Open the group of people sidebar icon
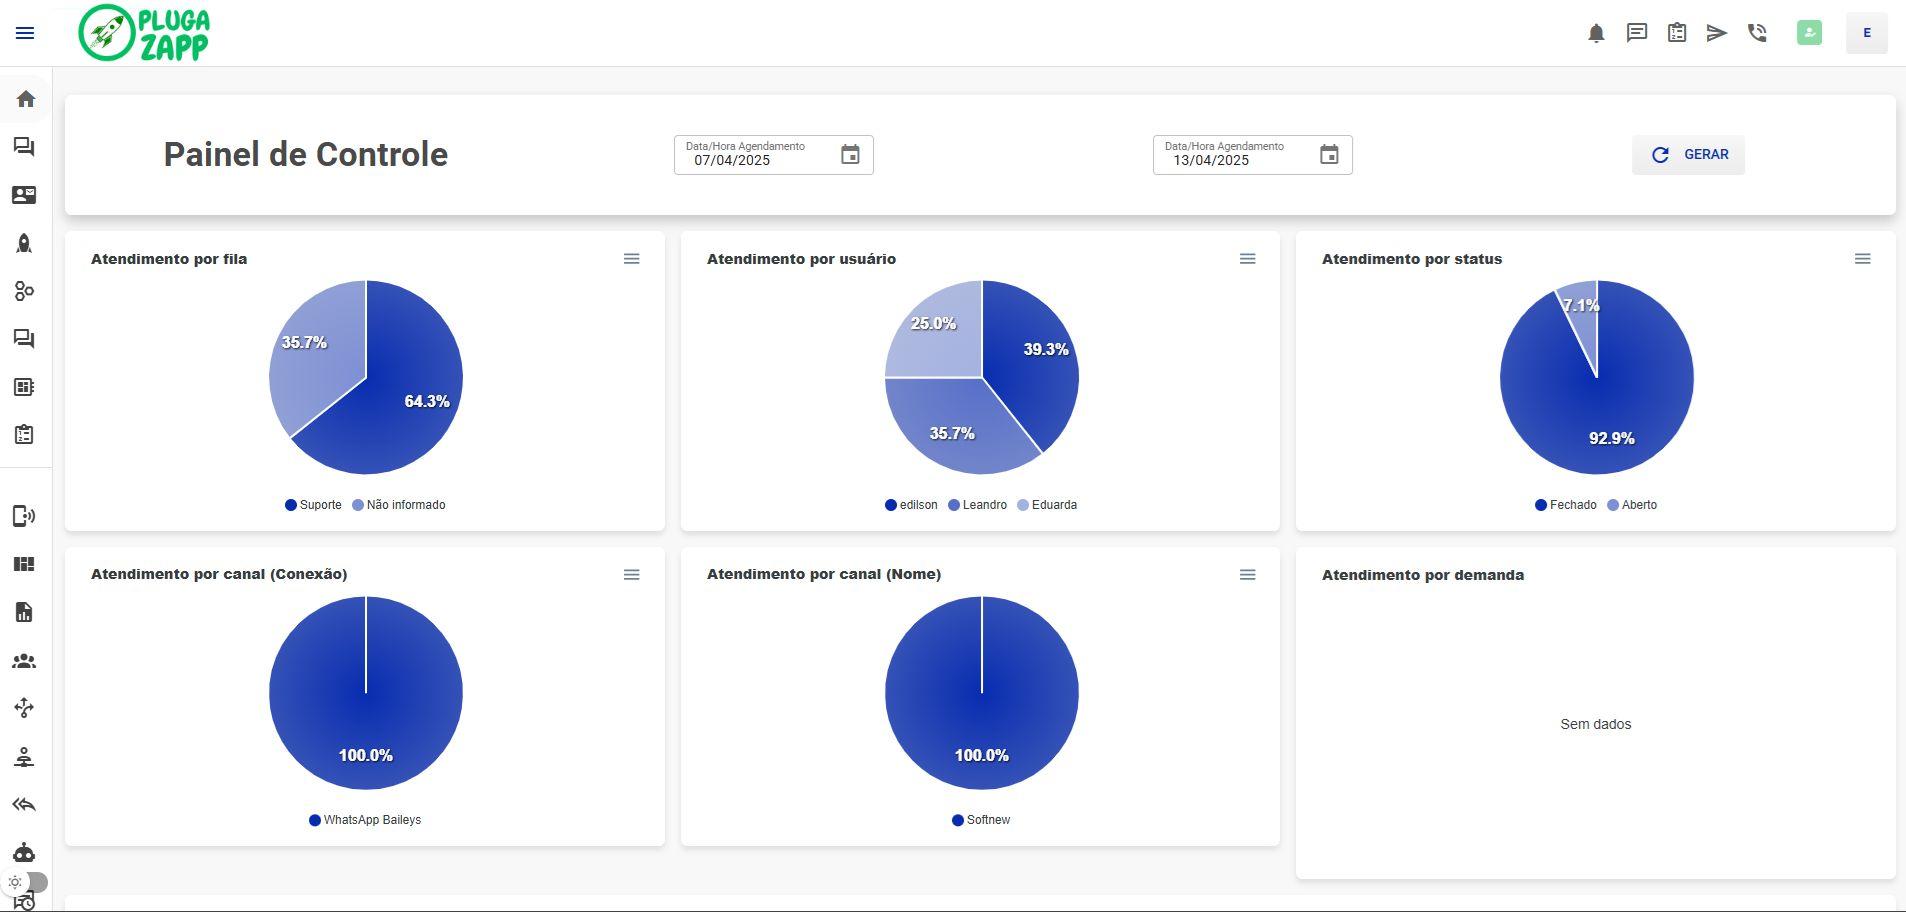Screen dimensions: 1906x912 (x=24, y=661)
